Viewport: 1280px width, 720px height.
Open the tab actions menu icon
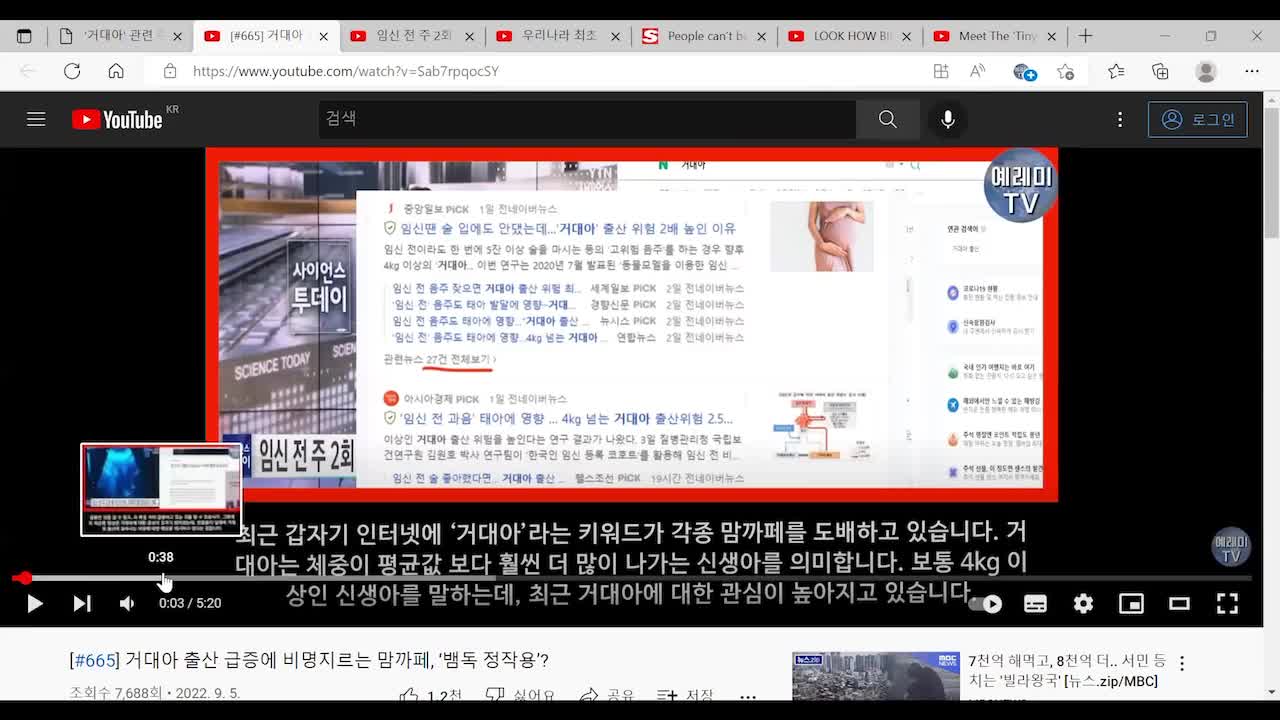(24, 36)
